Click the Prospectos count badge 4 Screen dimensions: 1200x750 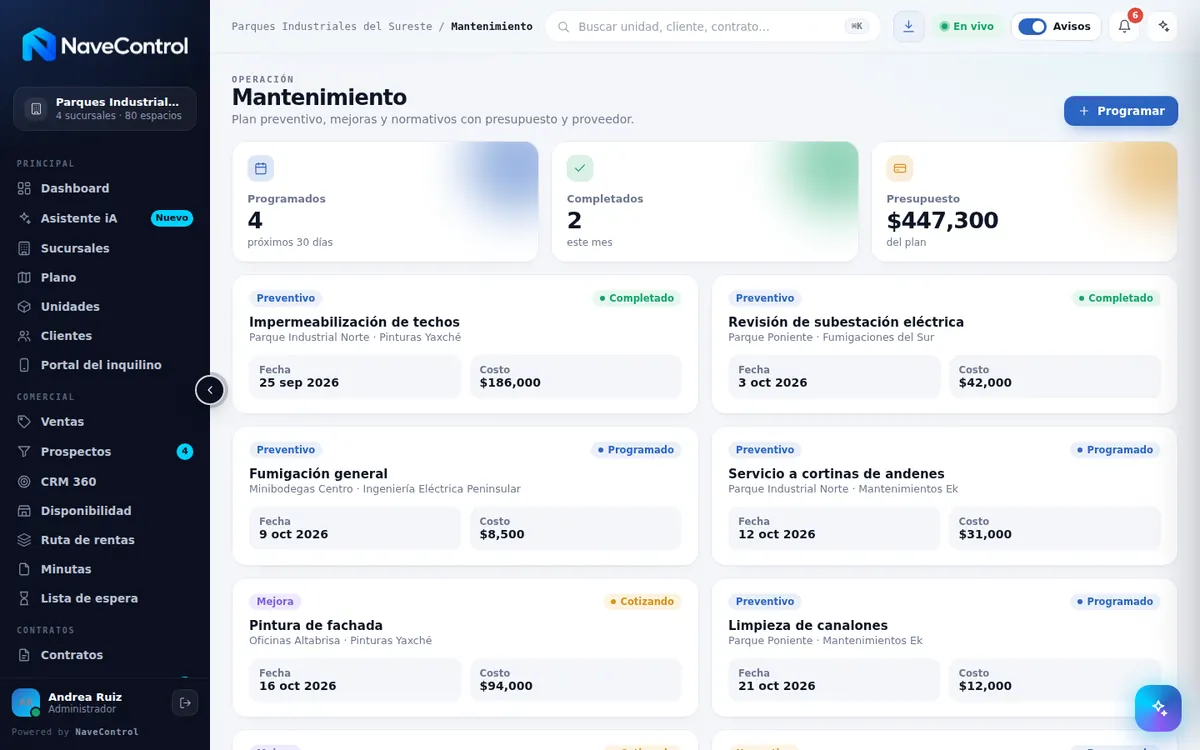(x=185, y=452)
